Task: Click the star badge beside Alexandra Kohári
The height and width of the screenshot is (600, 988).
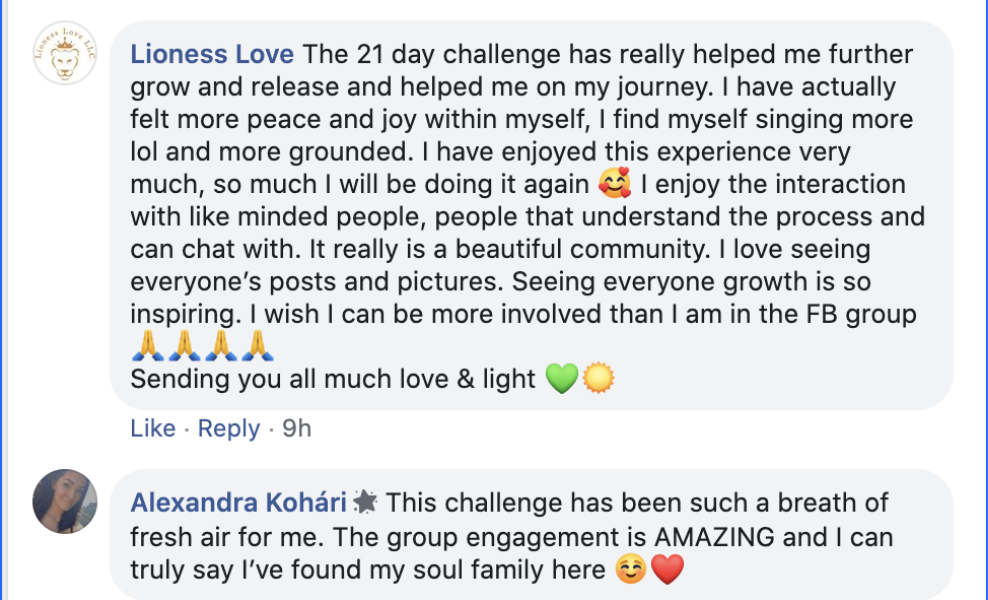Action: click(x=365, y=502)
